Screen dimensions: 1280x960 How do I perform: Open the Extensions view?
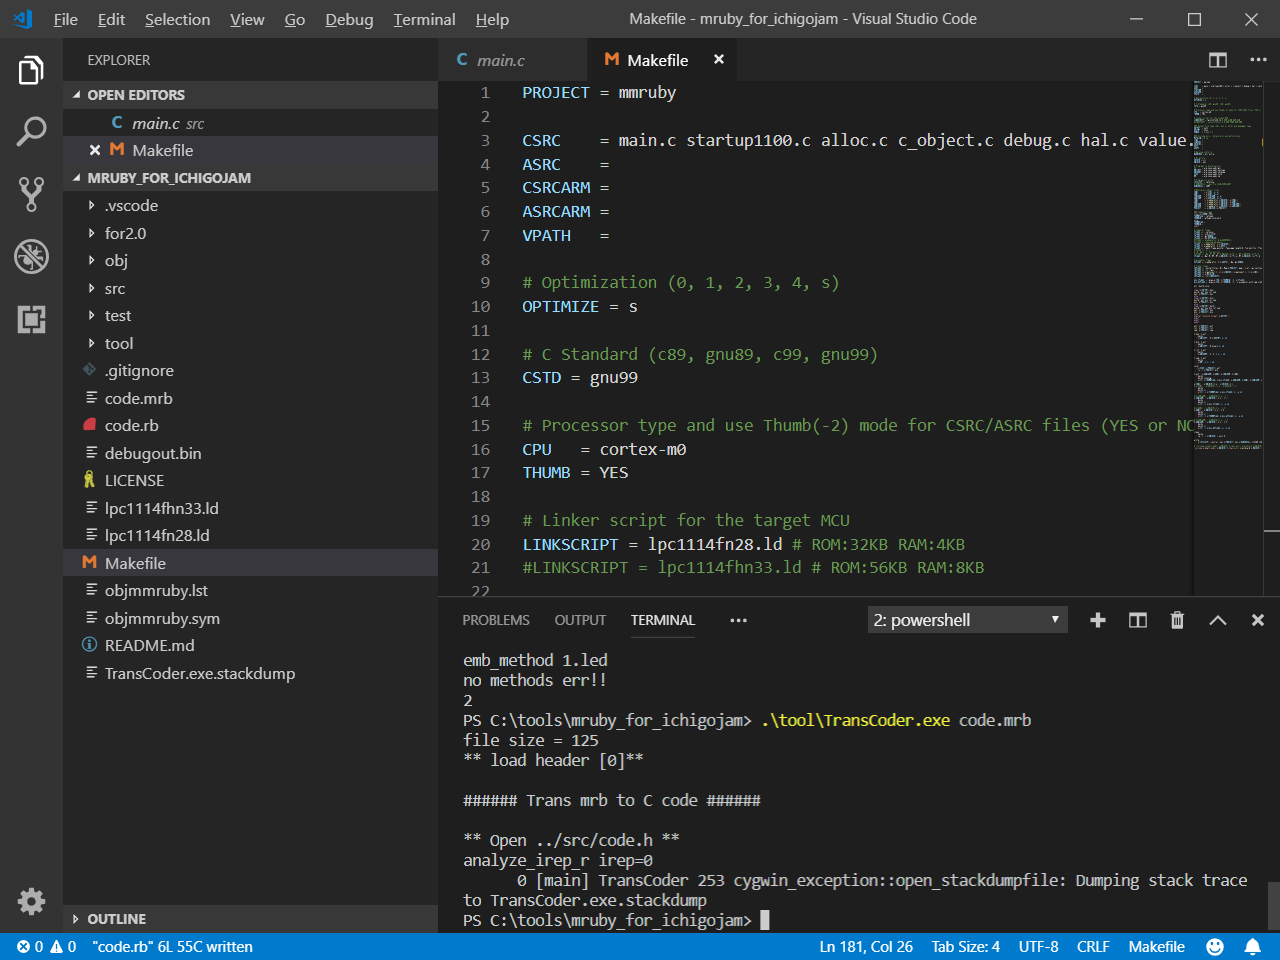31,319
